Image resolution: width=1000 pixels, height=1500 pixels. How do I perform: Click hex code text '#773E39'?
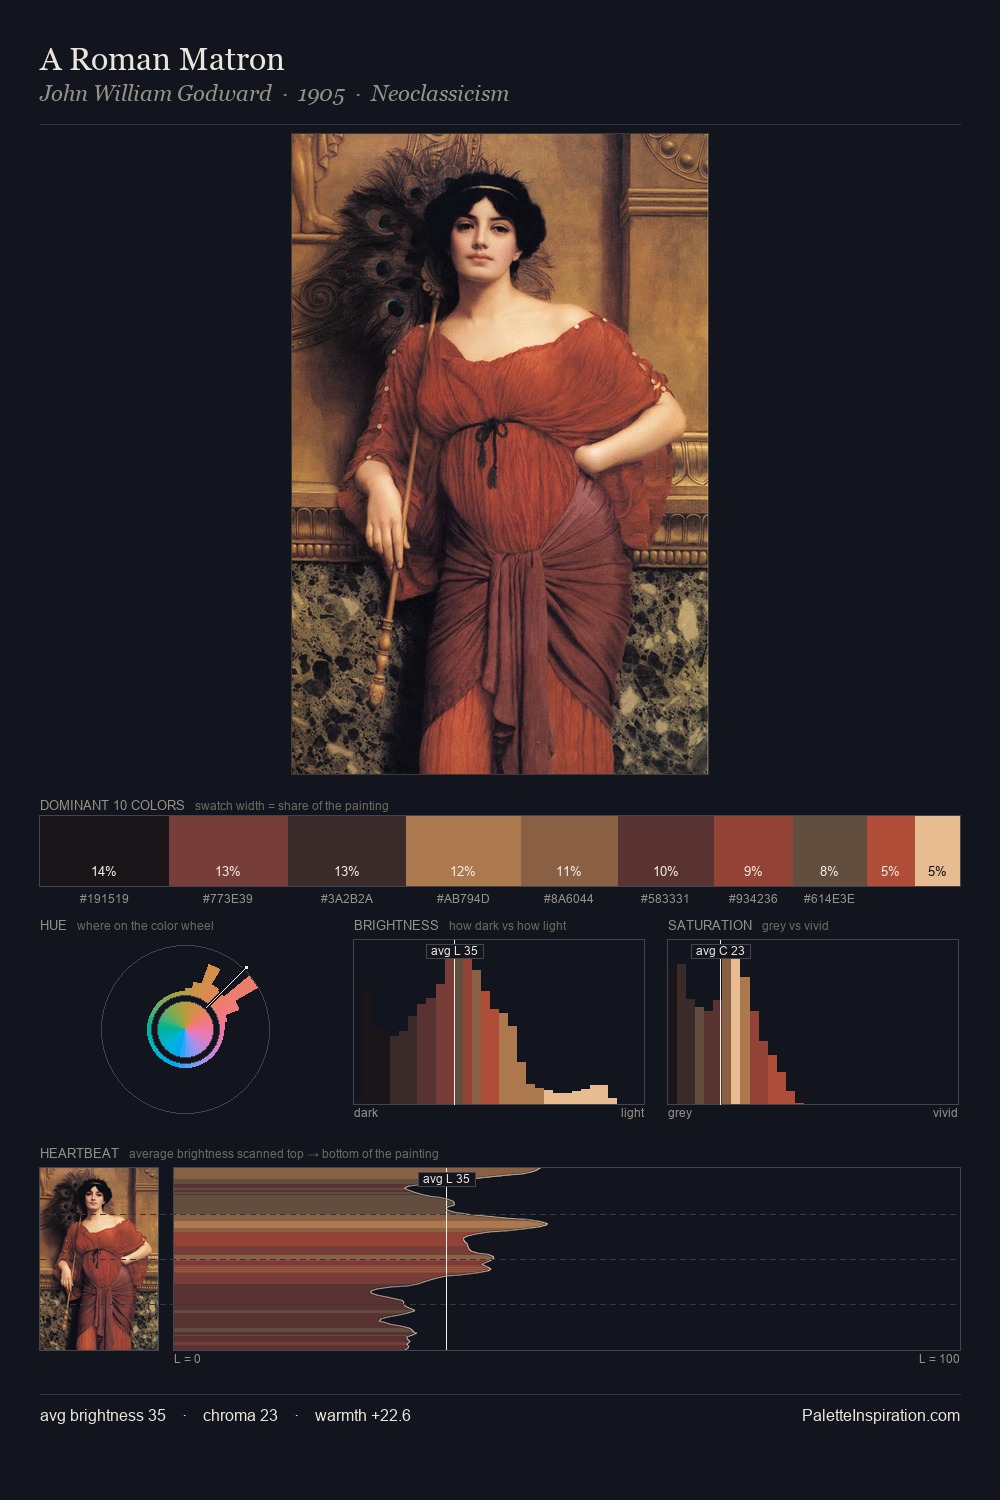click(x=228, y=899)
